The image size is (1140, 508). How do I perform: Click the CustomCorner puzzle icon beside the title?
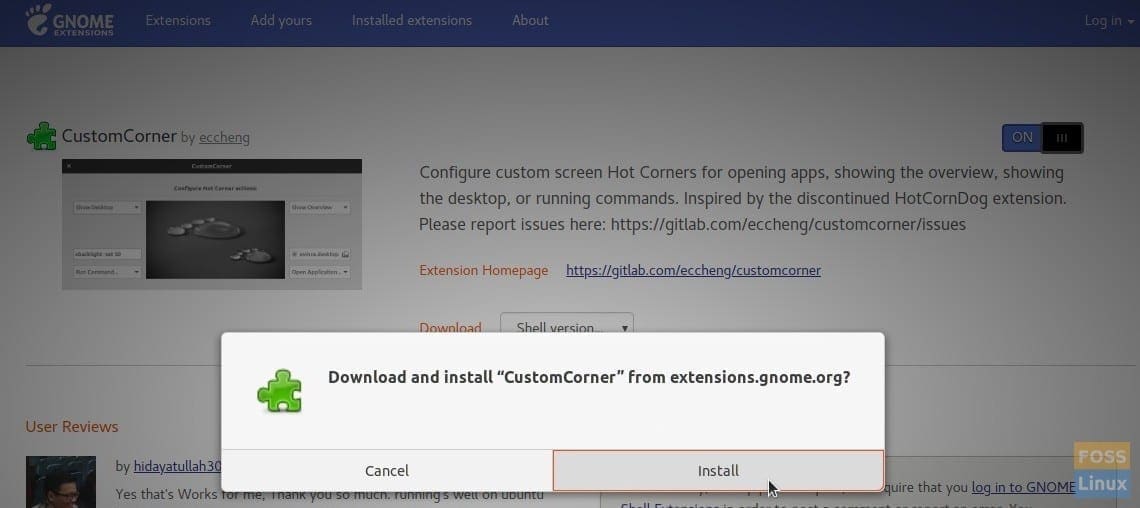41,136
